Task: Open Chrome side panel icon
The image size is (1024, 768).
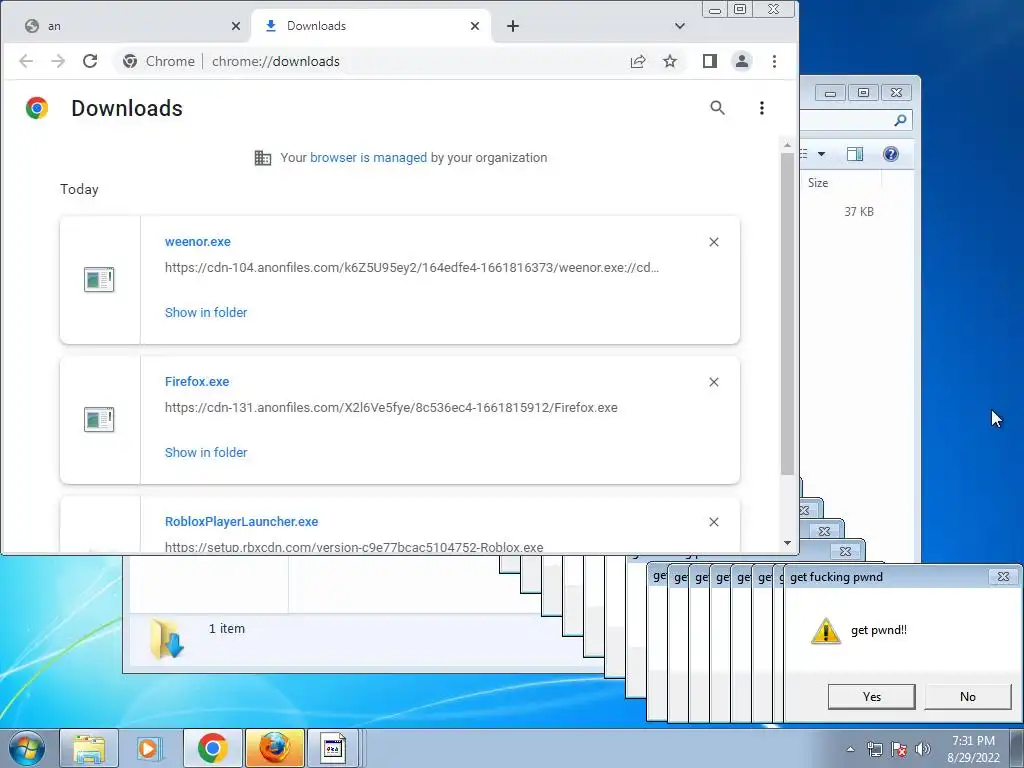Action: [710, 61]
